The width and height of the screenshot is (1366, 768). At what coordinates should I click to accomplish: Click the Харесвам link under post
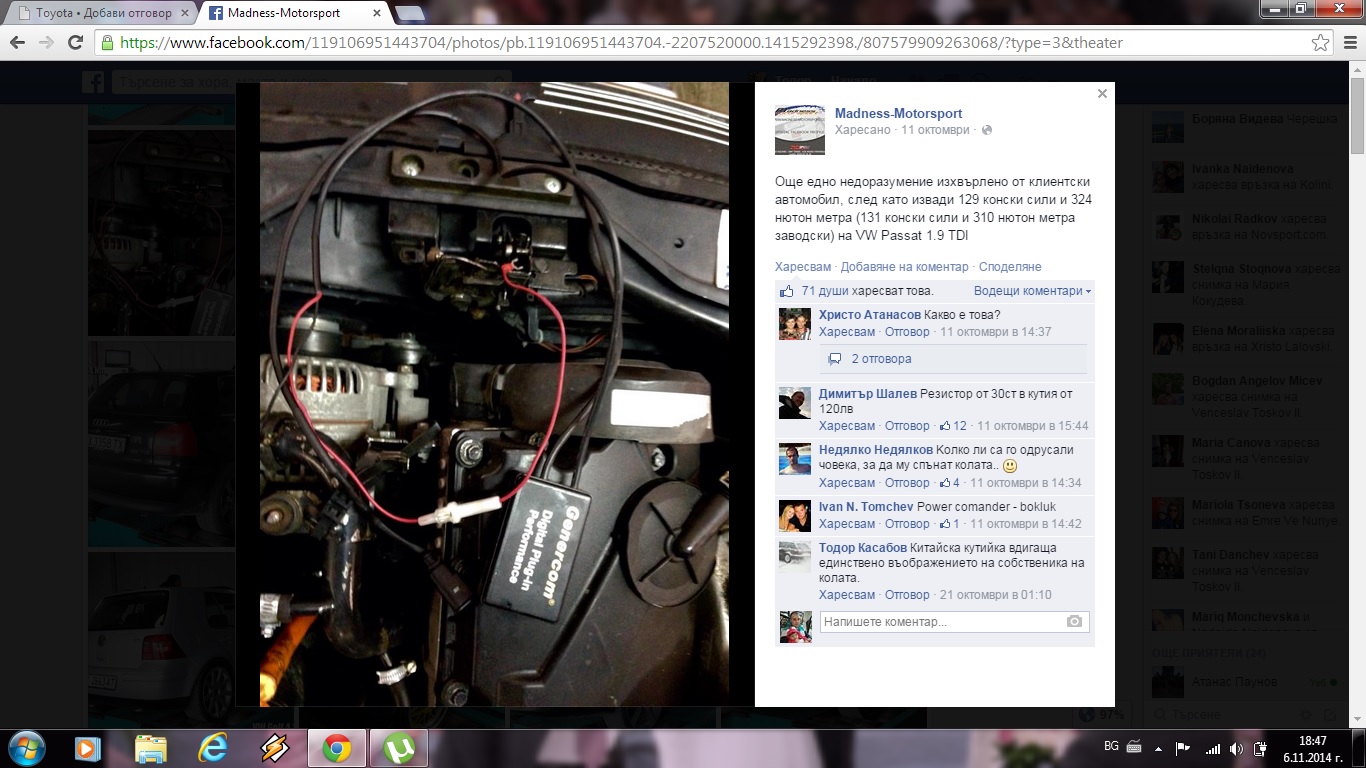coord(802,267)
